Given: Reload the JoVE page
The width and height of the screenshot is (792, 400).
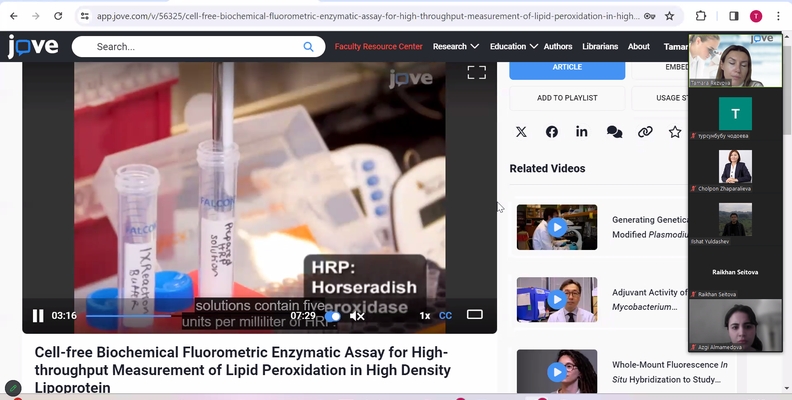Looking at the screenshot, I should click(58, 16).
